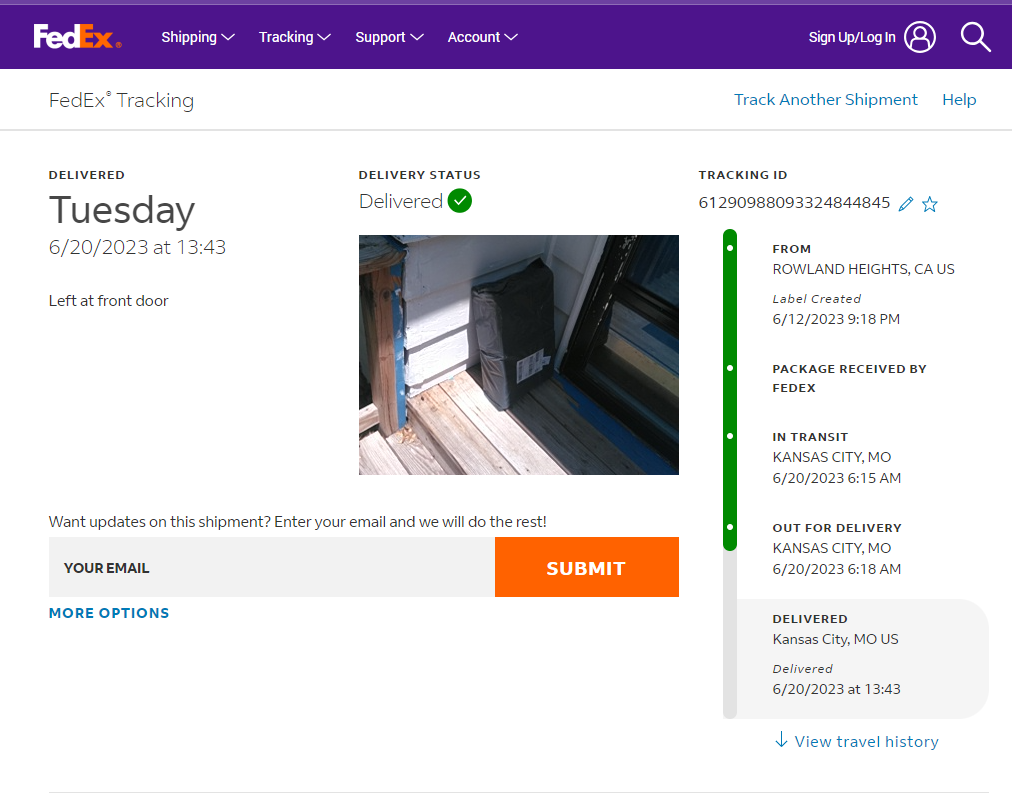This screenshot has width=1012, height=800.
Task: Open the search magnifier icon
Action: 975,37
